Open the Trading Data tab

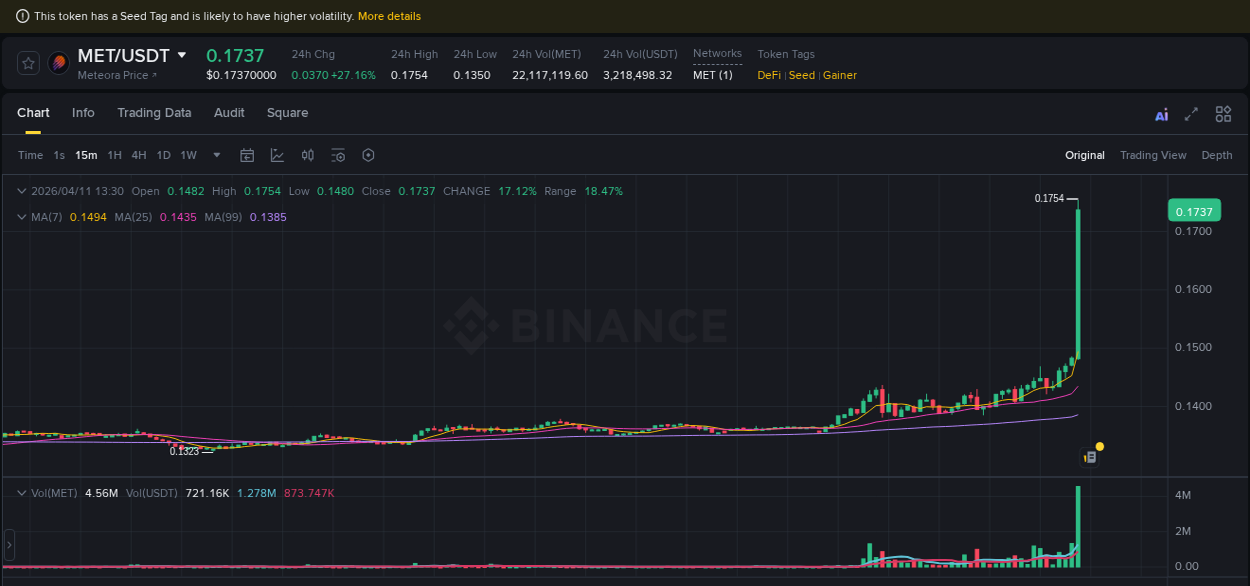pyautogui.click(x=154, y=113)
